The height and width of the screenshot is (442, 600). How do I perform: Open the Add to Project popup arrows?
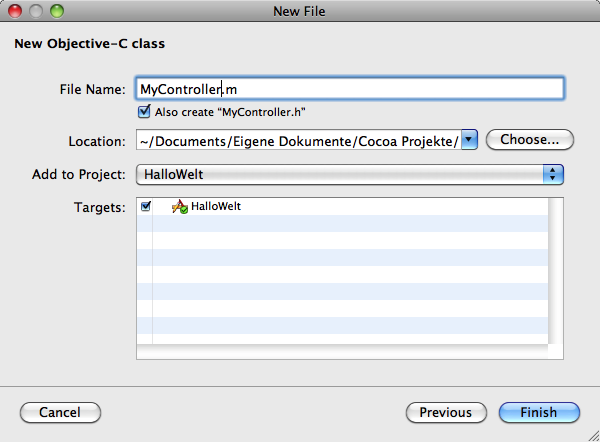tap(553, 175)
